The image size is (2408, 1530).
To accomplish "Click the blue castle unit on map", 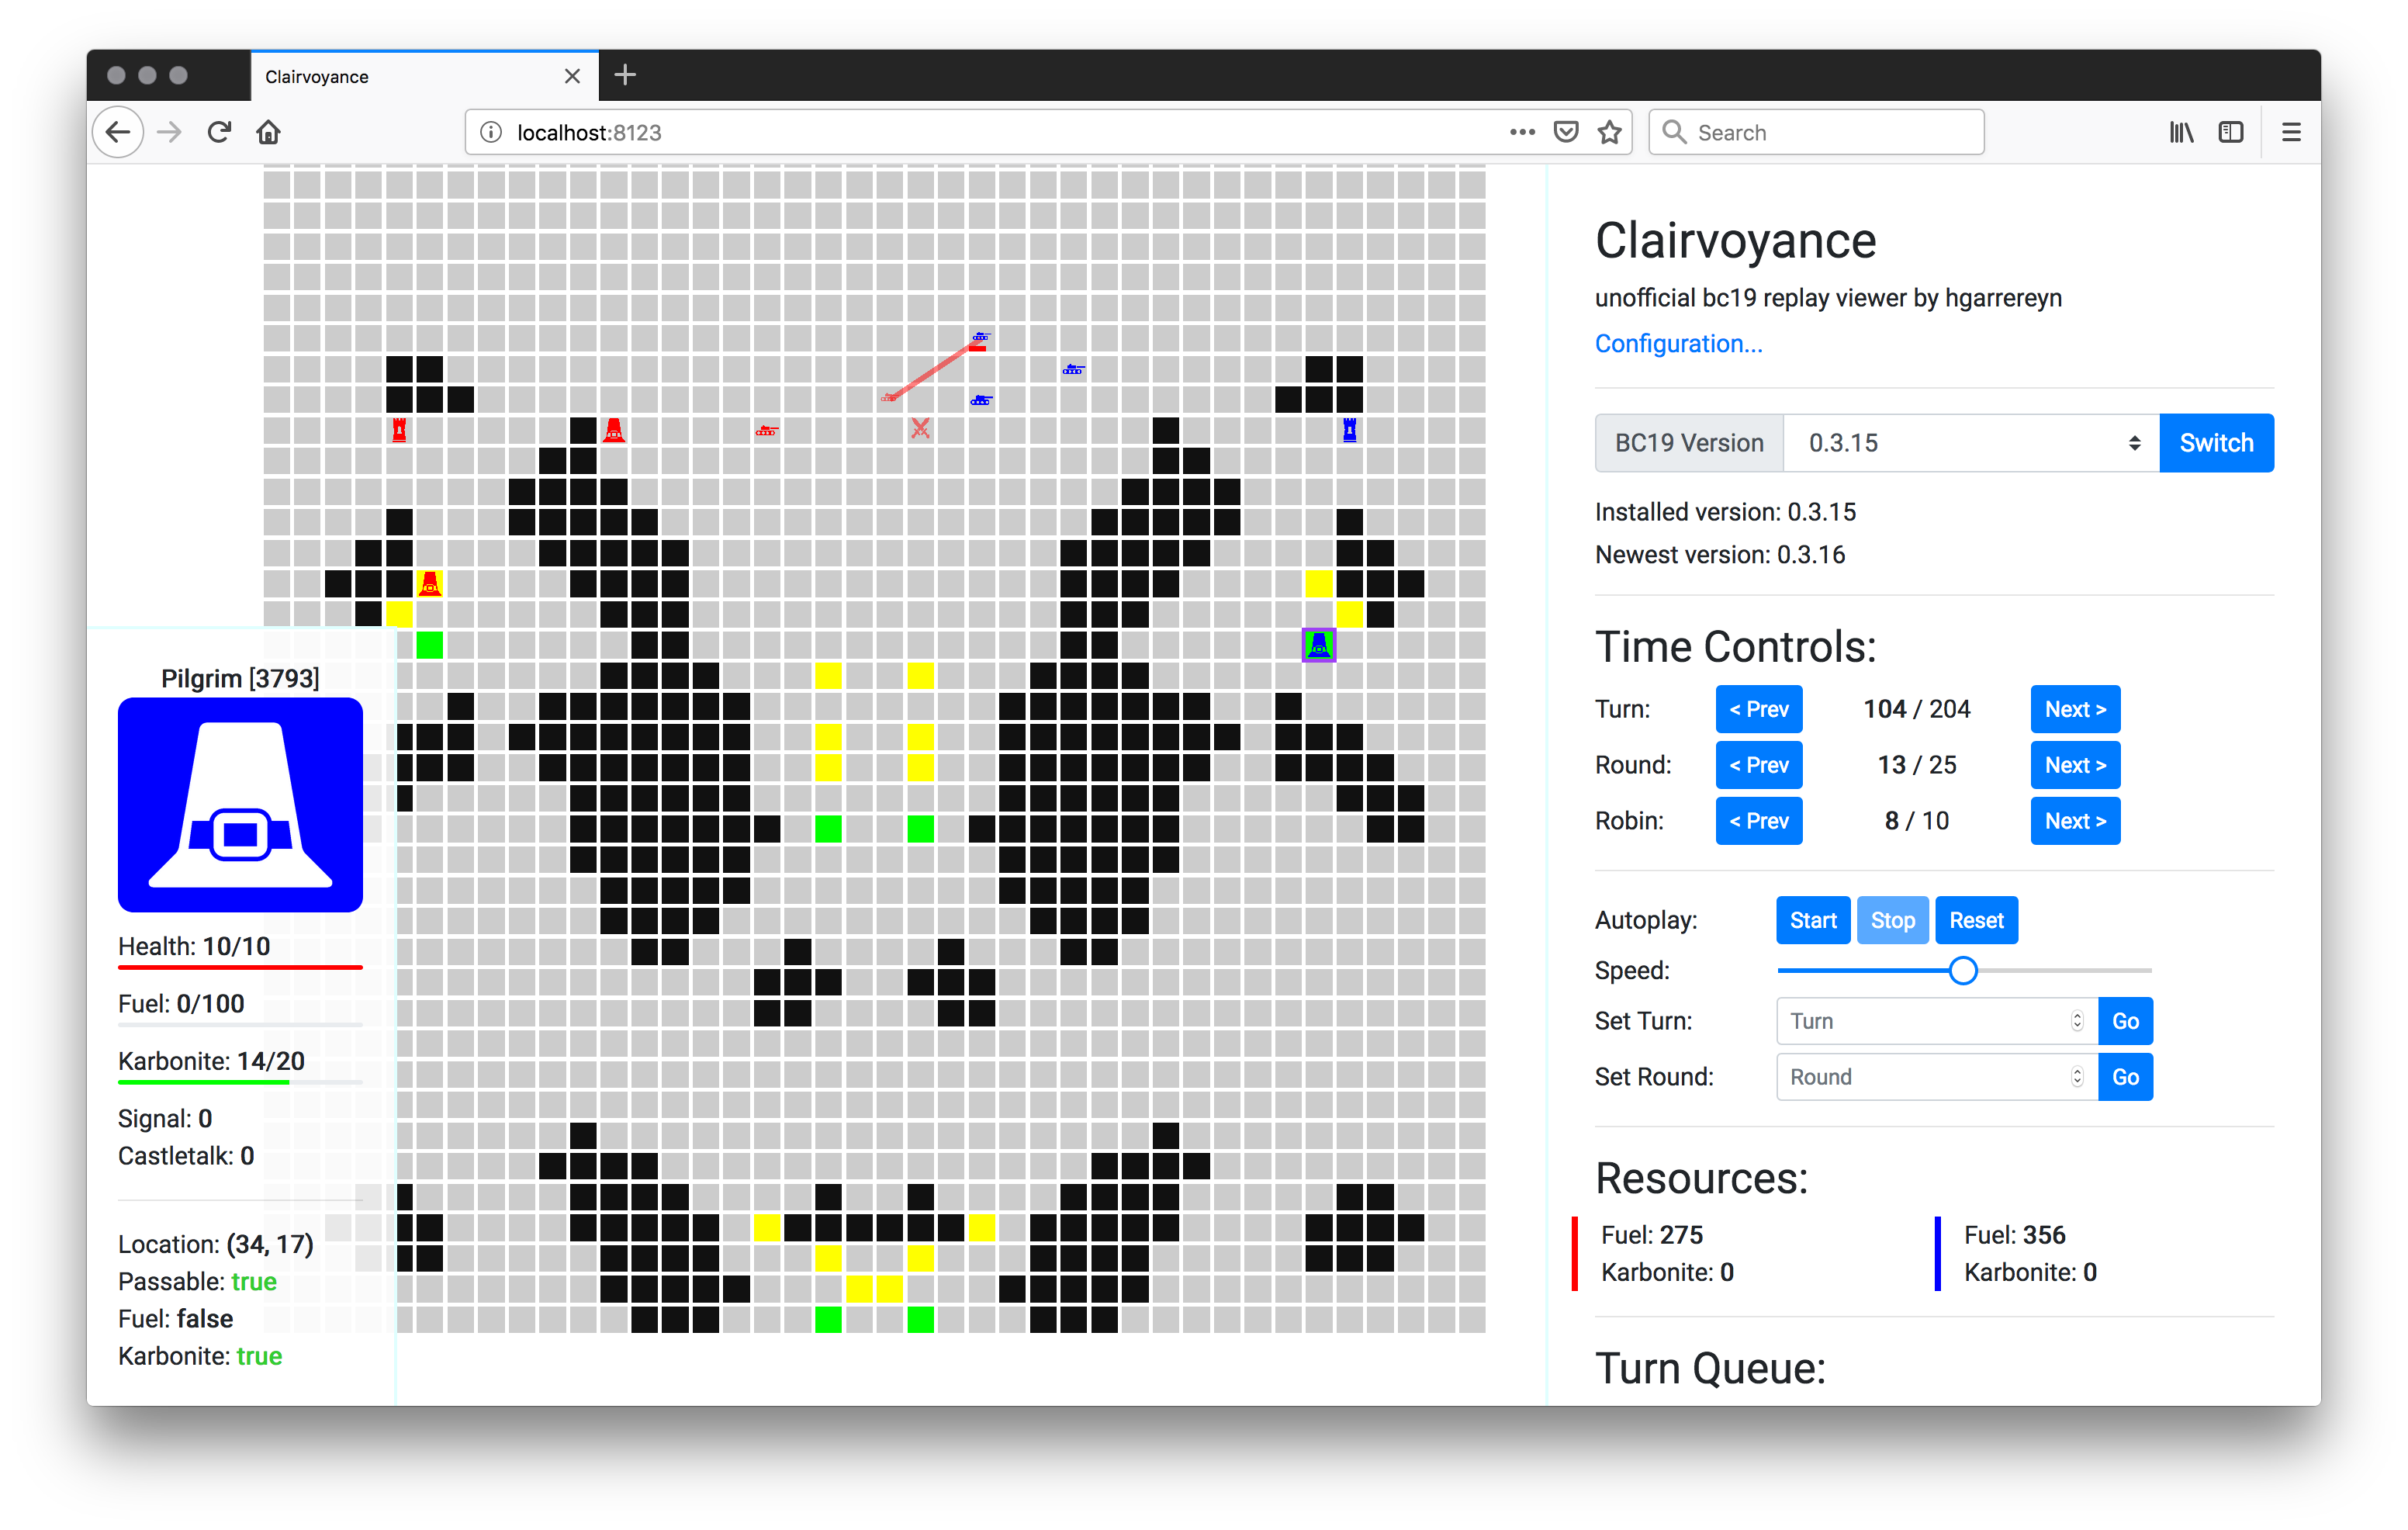I will point(1349,430).
